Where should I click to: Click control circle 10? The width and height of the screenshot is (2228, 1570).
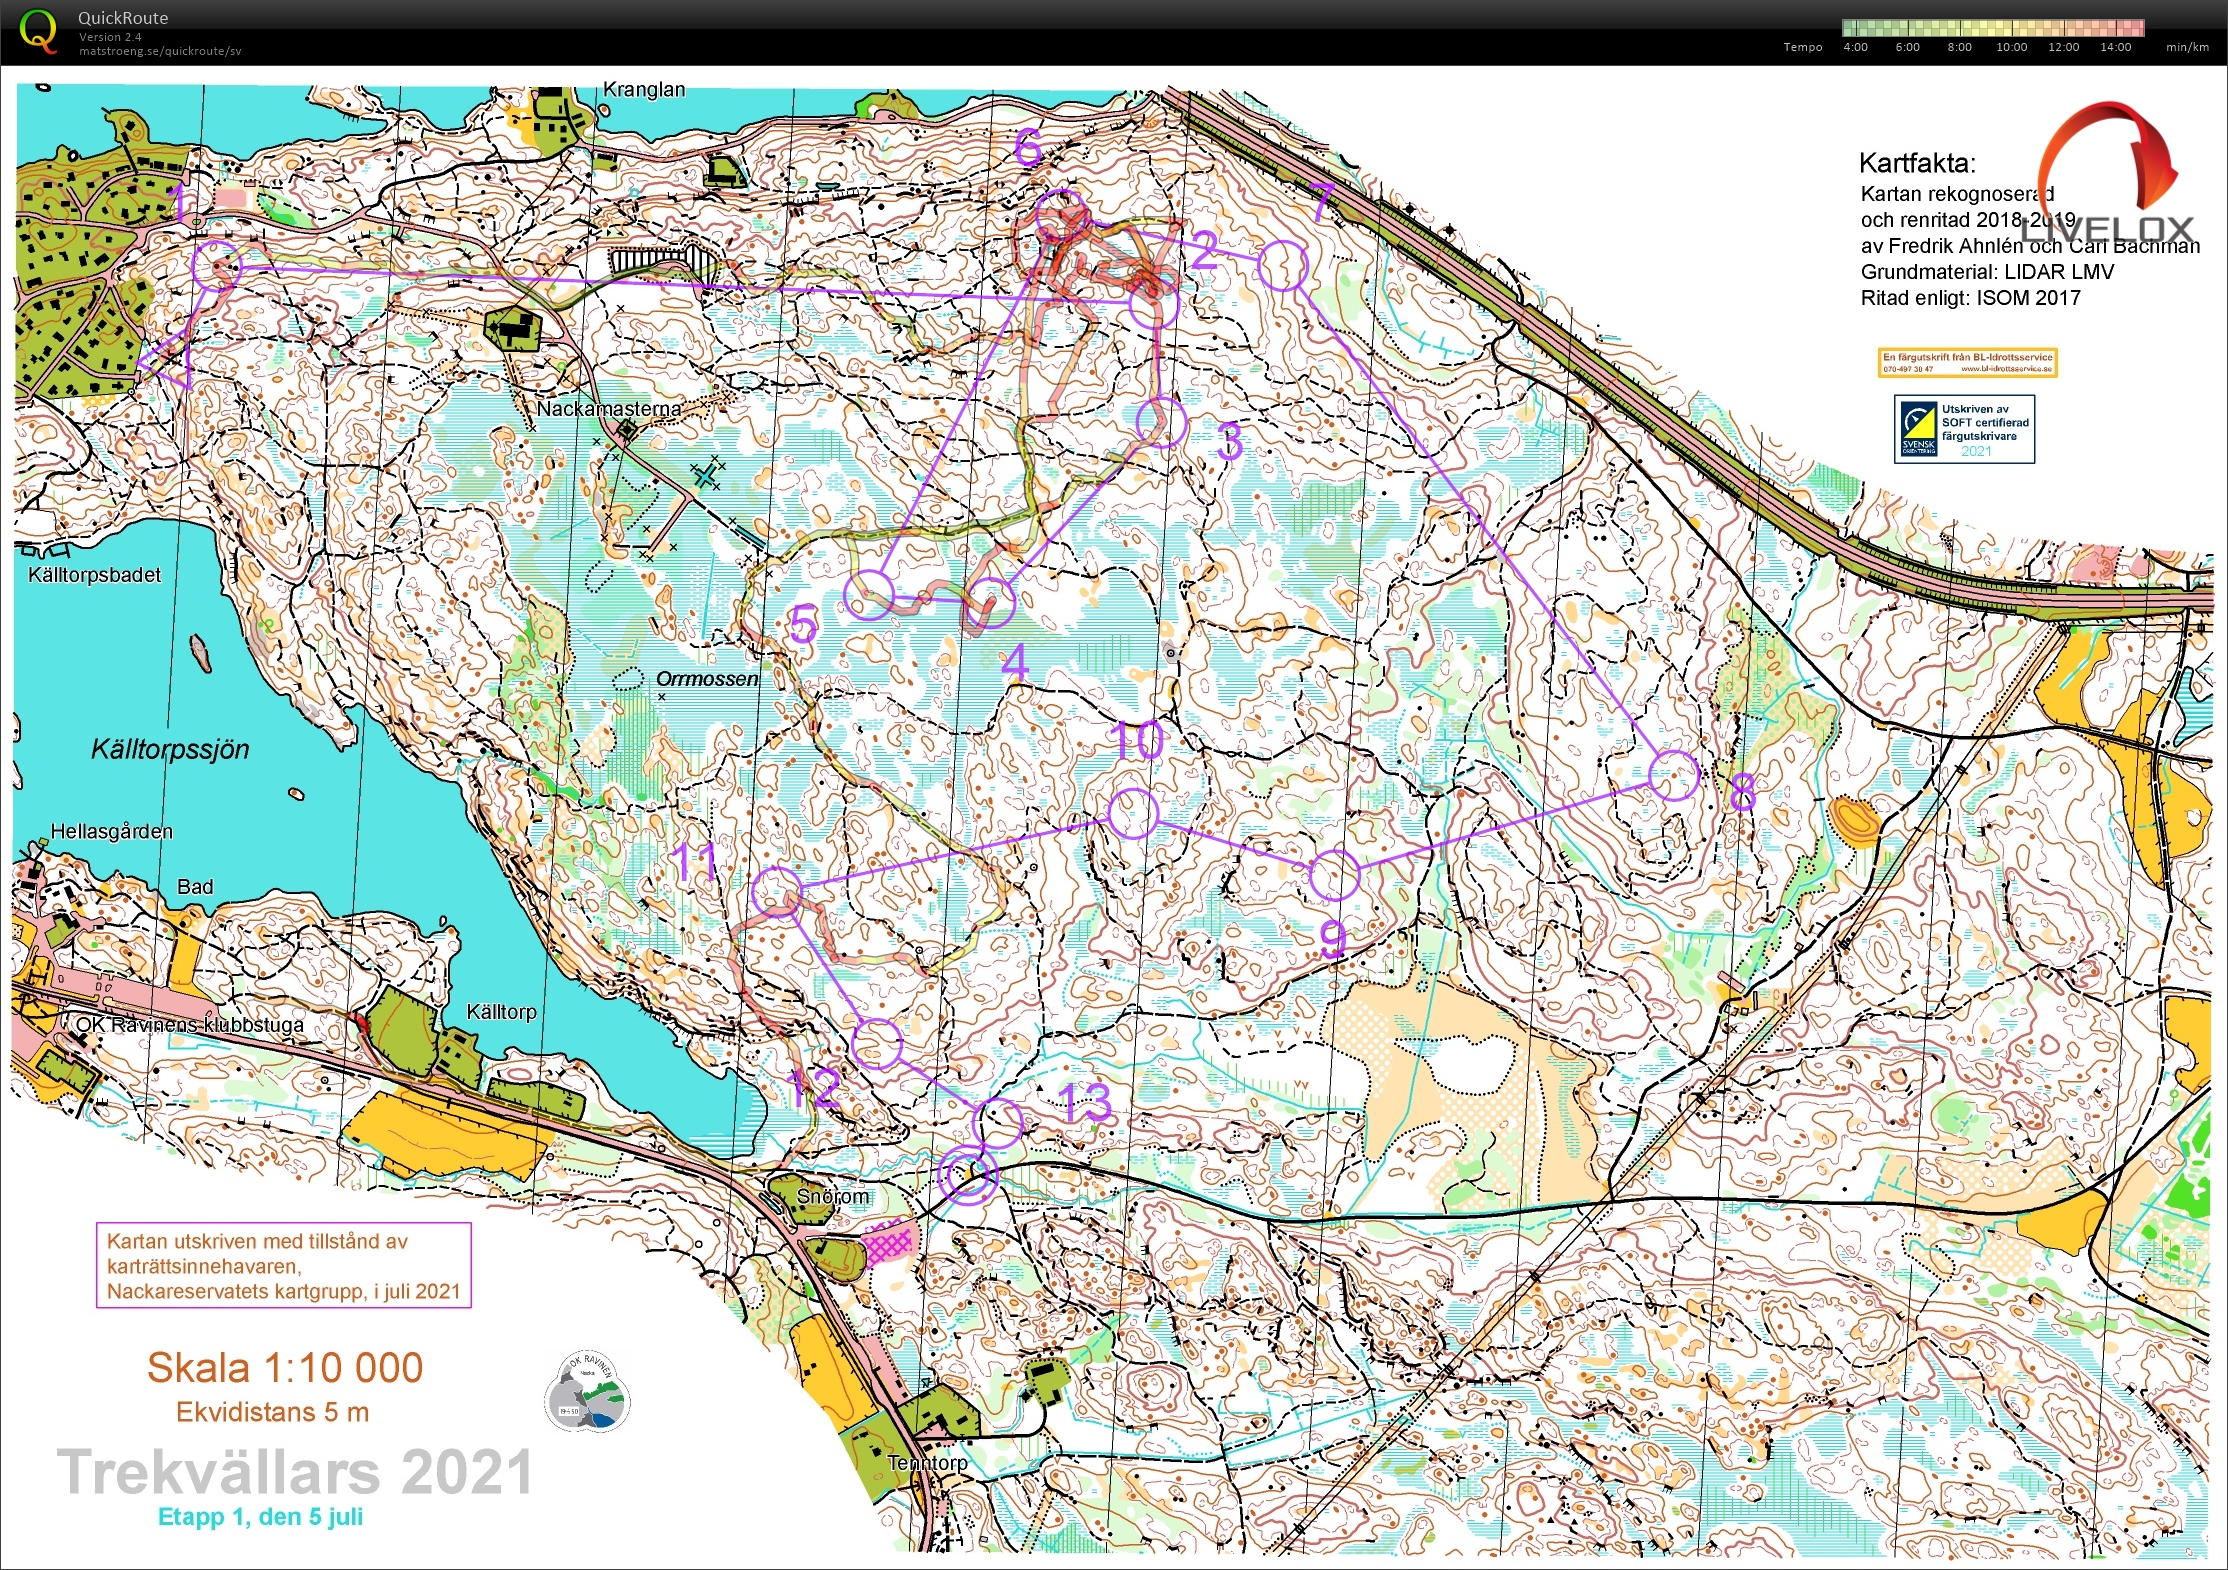pos(1134,813)
